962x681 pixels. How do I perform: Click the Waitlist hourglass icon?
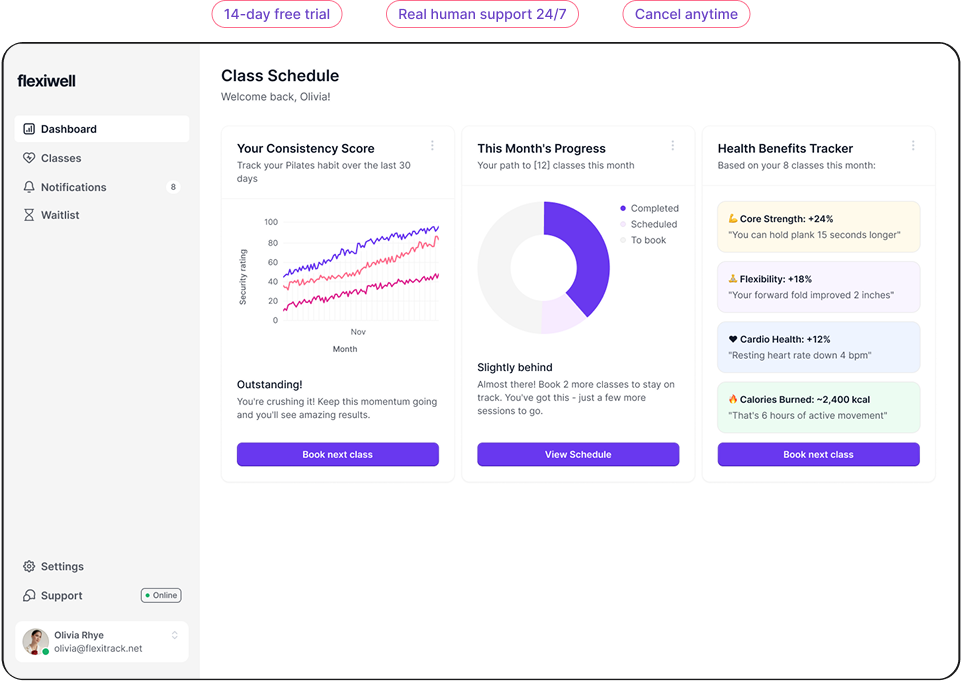[28, 214]
